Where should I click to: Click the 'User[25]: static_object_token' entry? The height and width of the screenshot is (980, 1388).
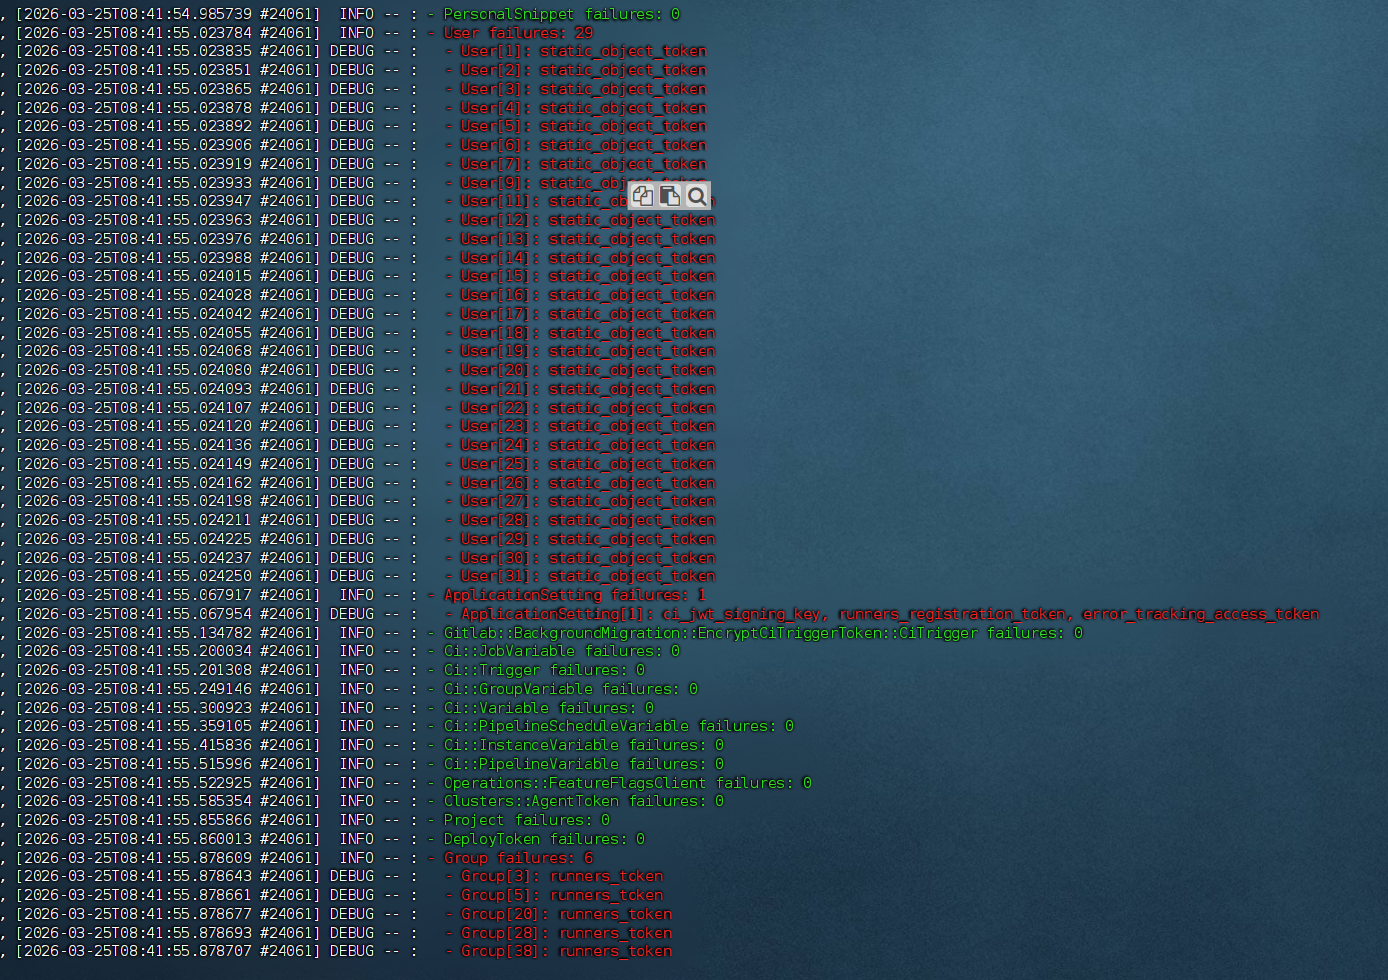point(588,464)
